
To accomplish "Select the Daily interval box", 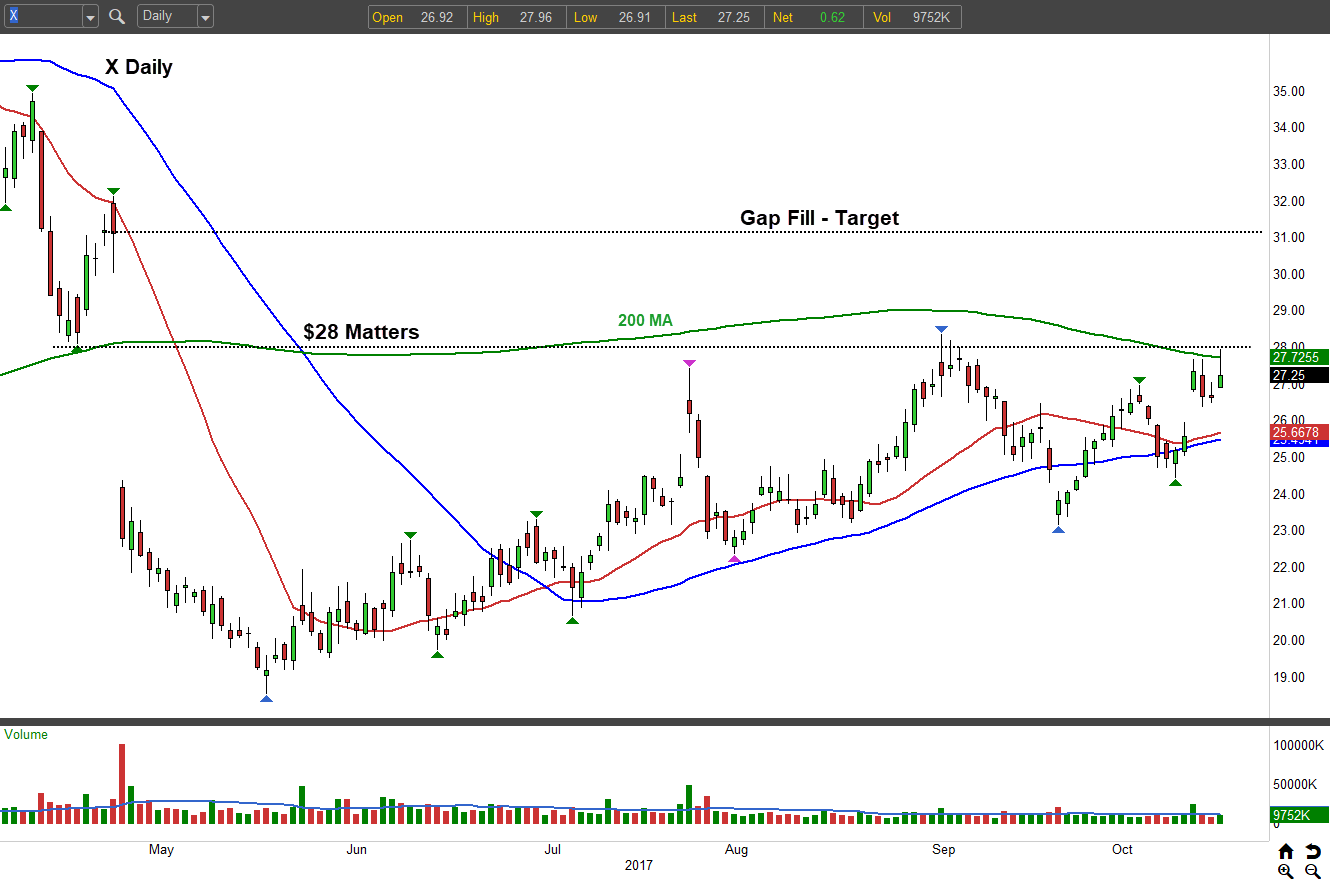I will [x=168, y=17].
